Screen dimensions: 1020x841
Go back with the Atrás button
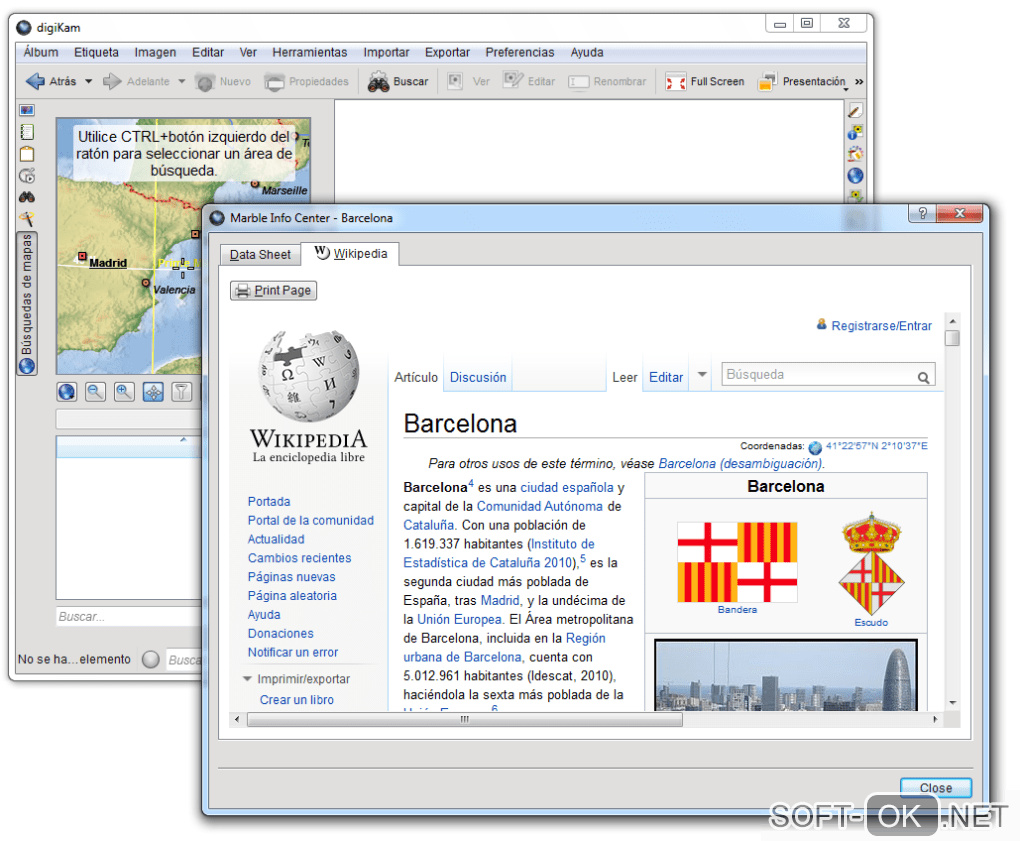tap(51, 81)
